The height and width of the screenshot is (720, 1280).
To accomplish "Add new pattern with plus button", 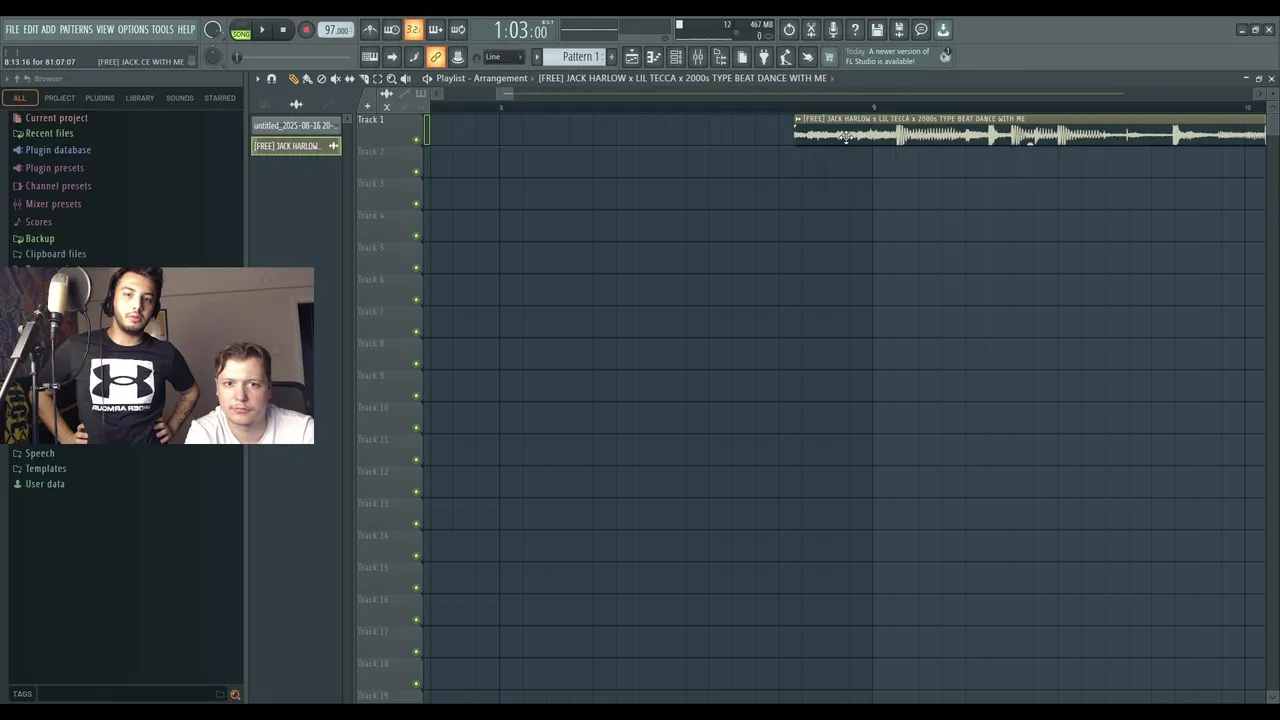I will click(612, 57).
